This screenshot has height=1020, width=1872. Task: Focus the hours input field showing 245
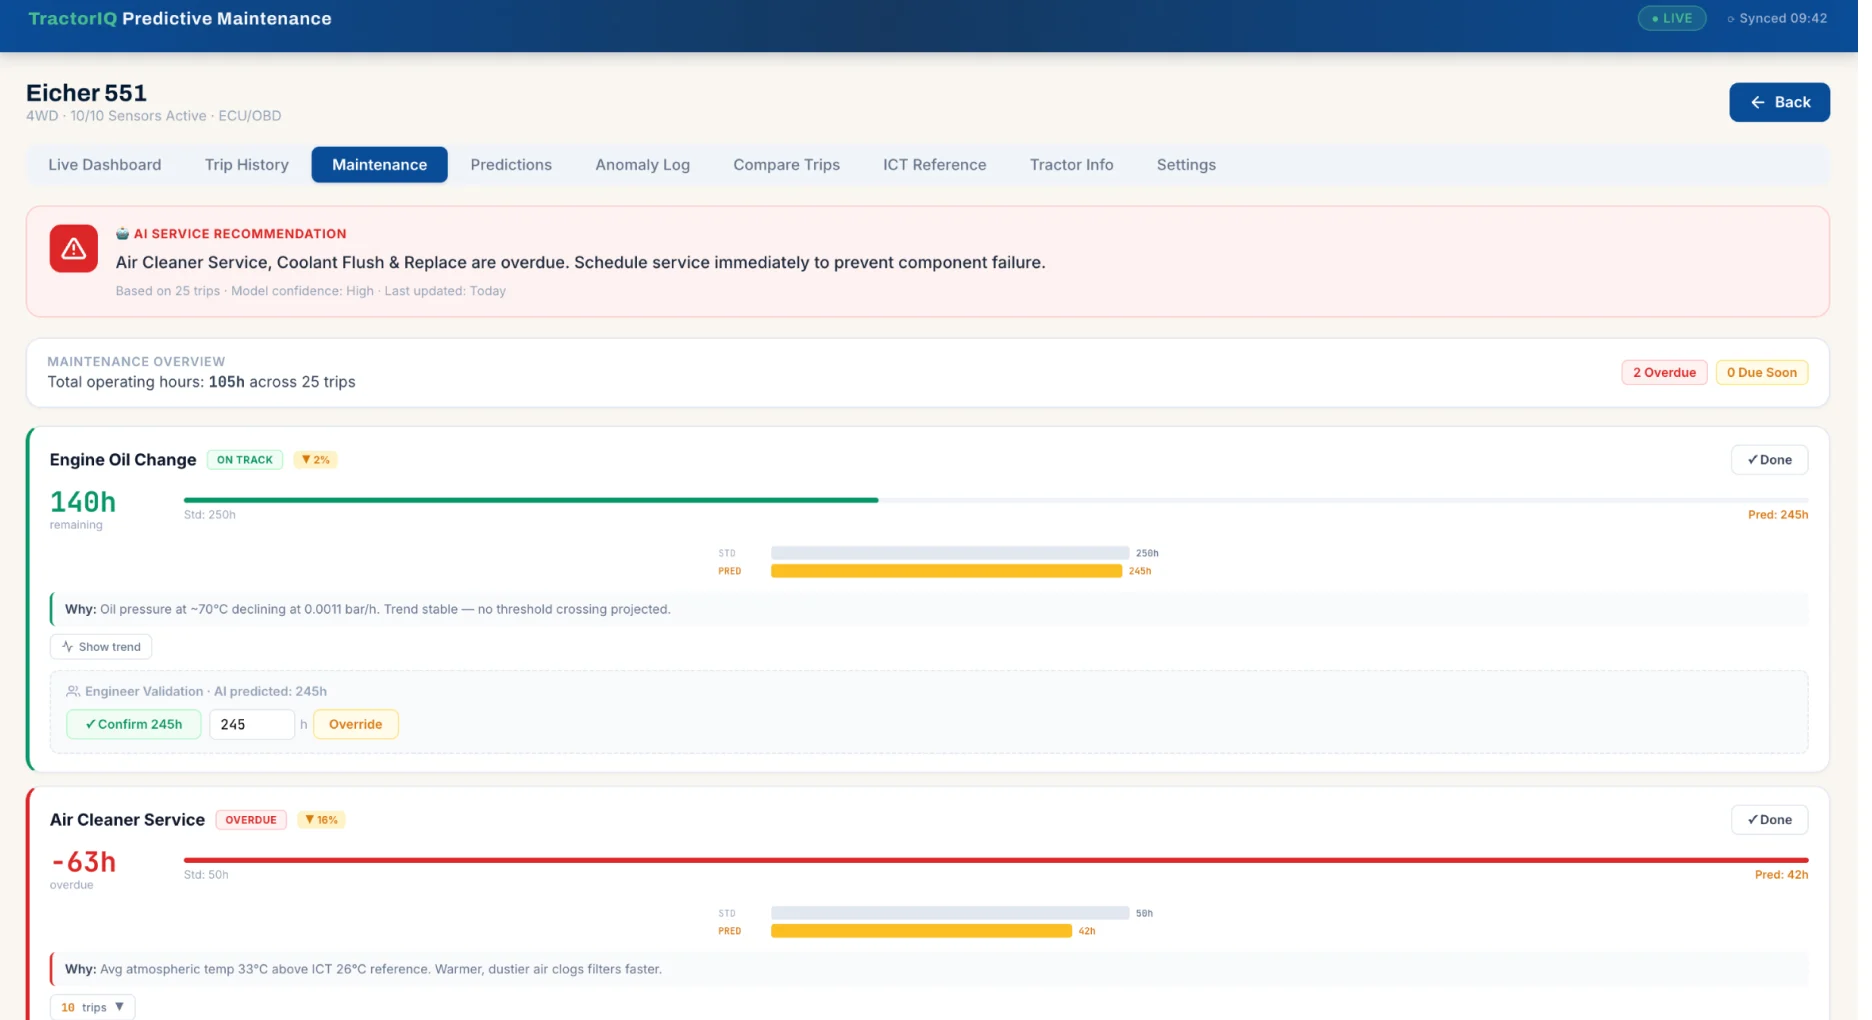coord(252,724)
